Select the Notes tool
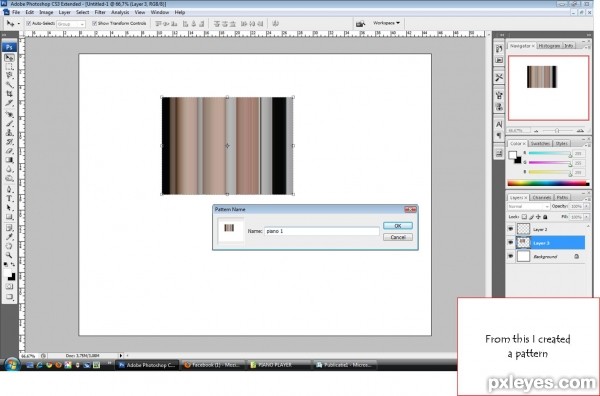600x396 pixels. tap(9, 228)
